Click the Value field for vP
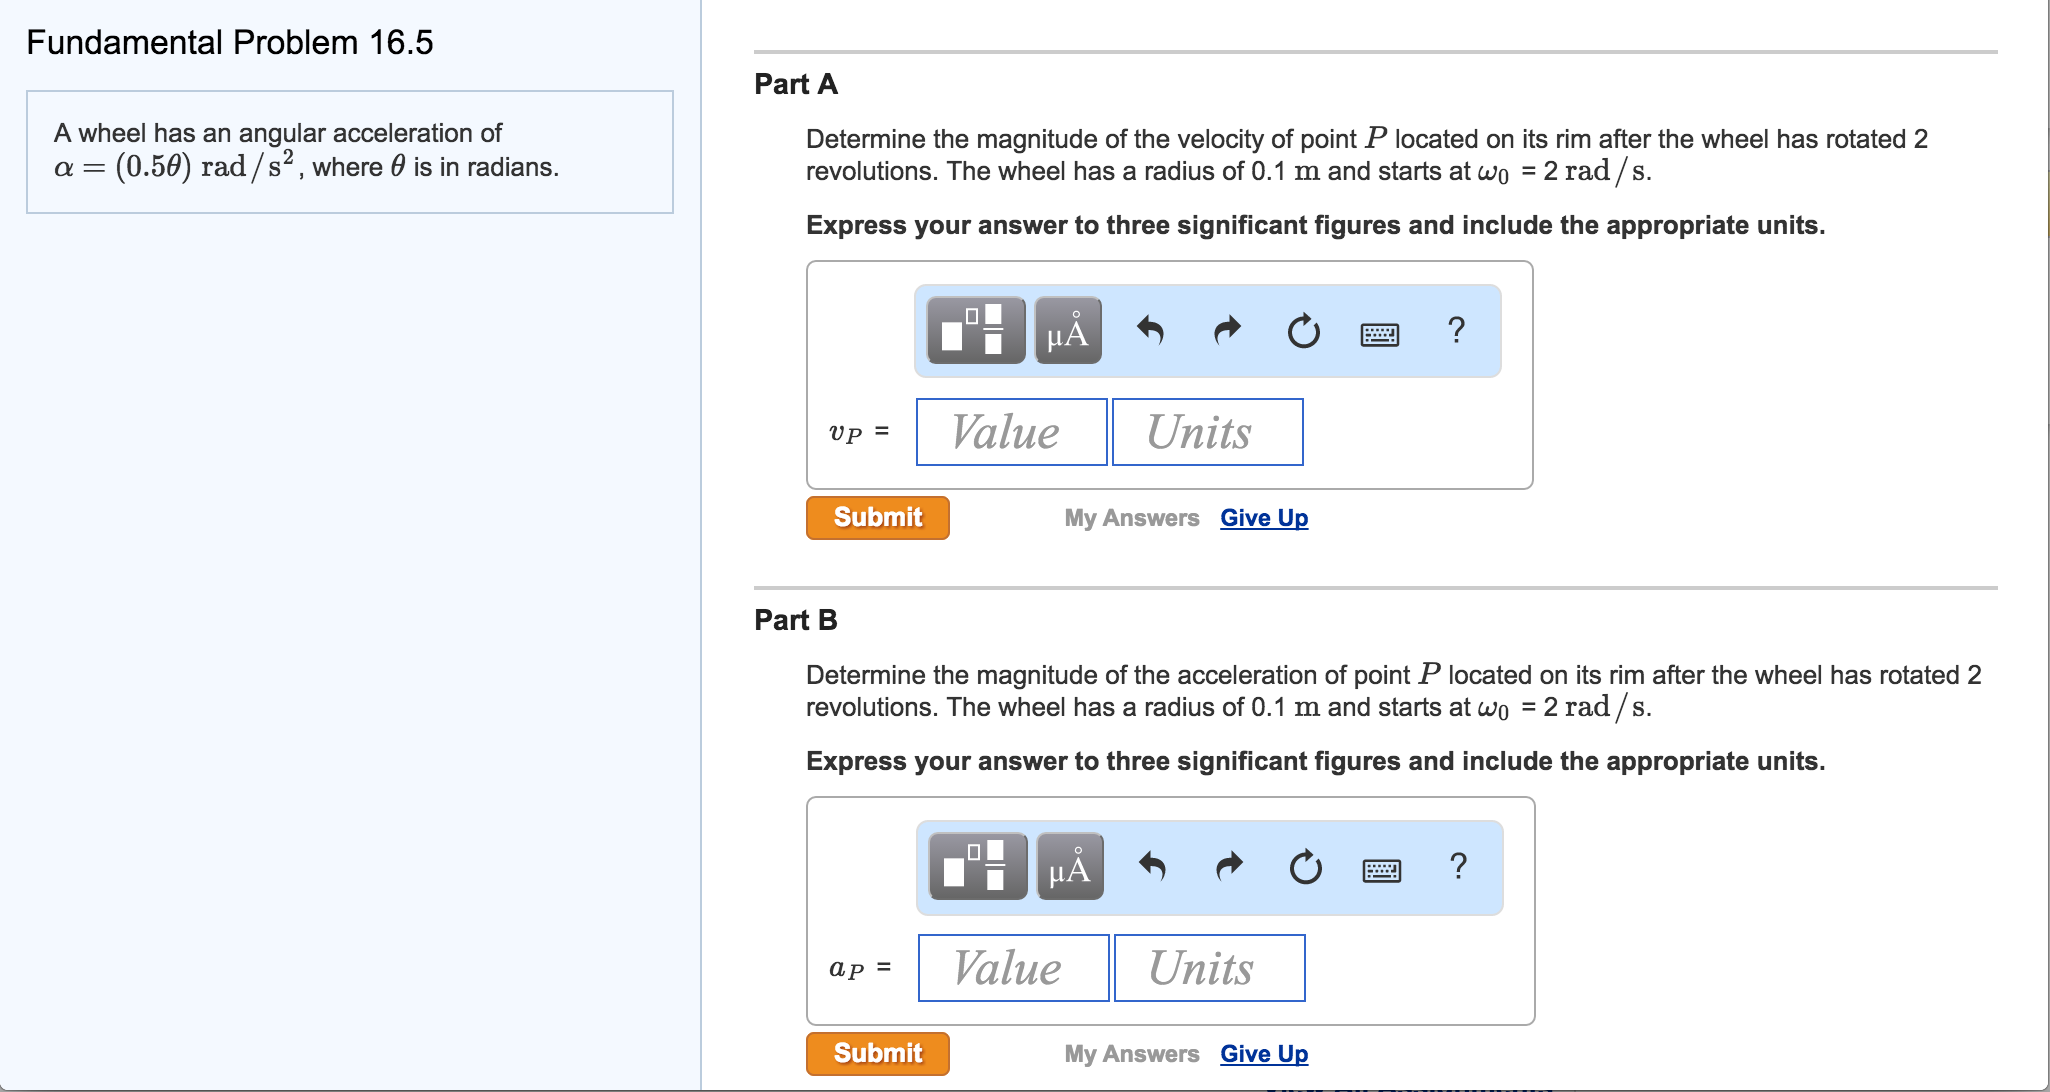The width and height of the screenshot is (2050, 1092). (1010, 431)
